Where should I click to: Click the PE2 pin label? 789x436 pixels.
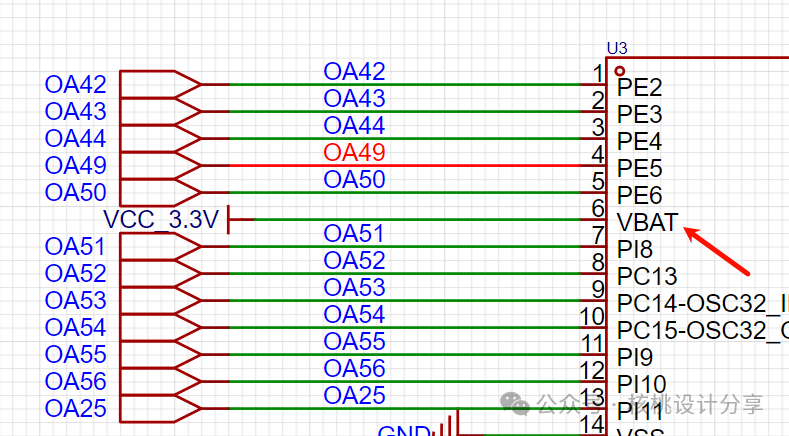click(x=639, y=87)
